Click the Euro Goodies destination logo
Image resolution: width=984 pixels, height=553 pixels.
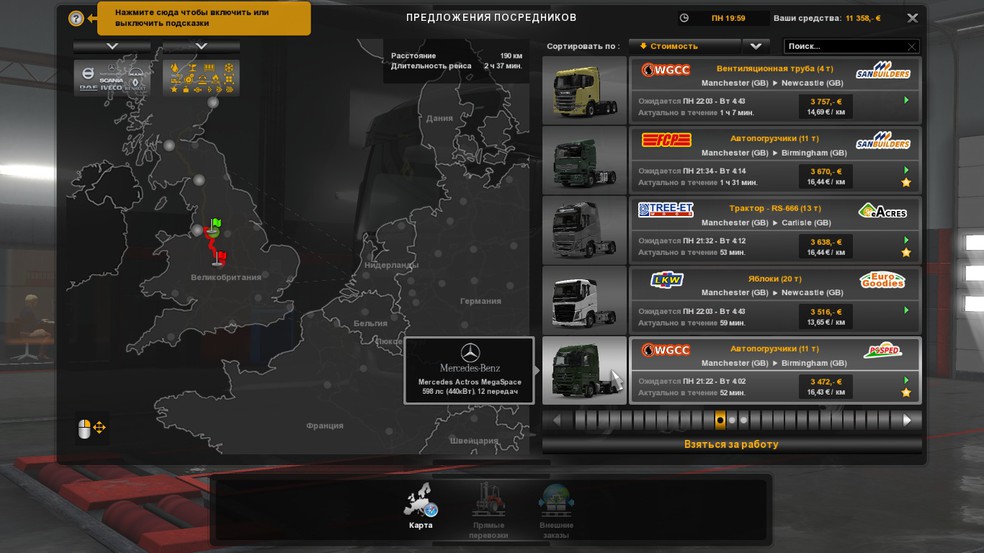[882, 280]
